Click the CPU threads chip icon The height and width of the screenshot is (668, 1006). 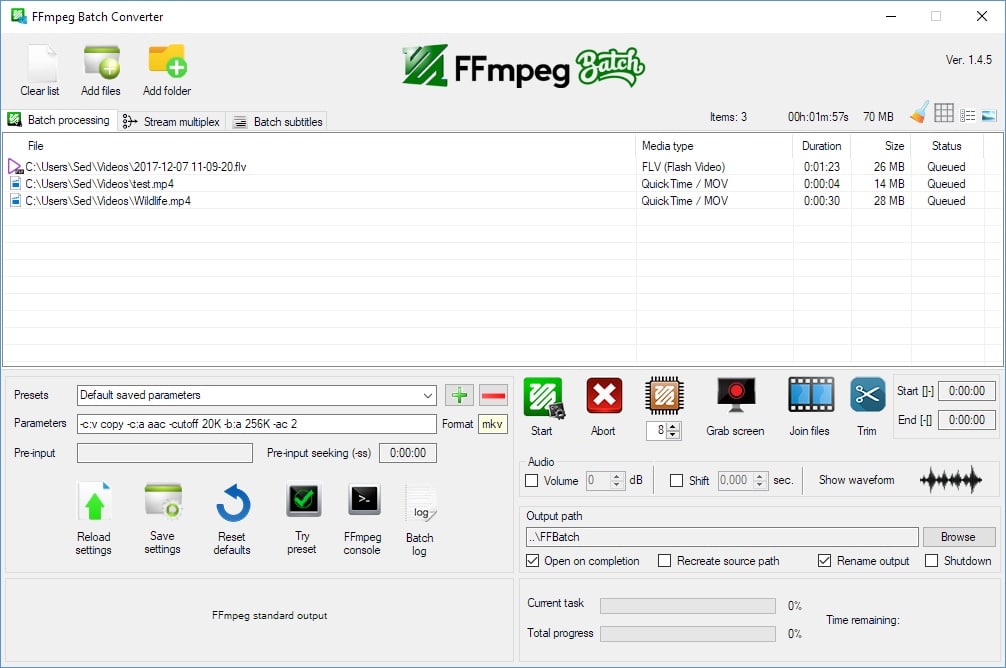tap(664, 395)
